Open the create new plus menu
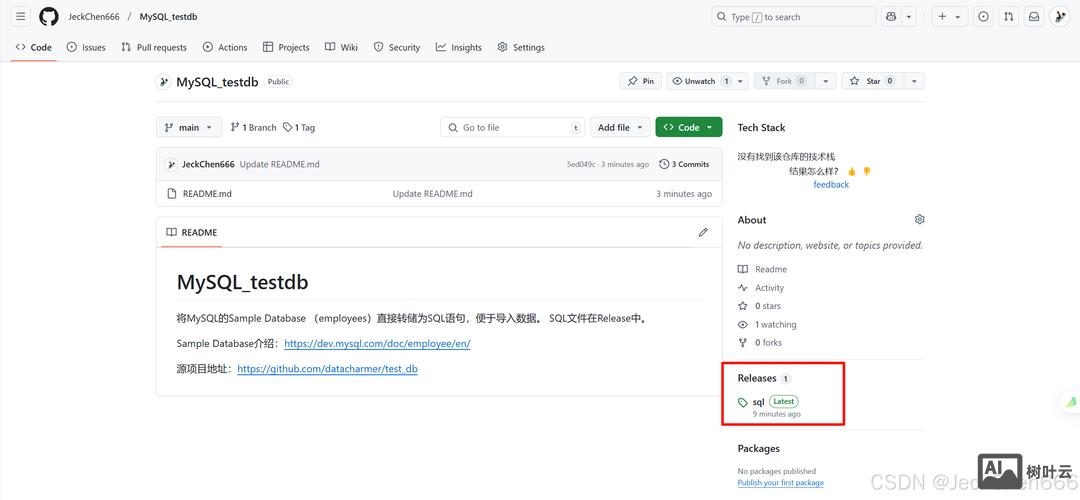 (950, 17)
